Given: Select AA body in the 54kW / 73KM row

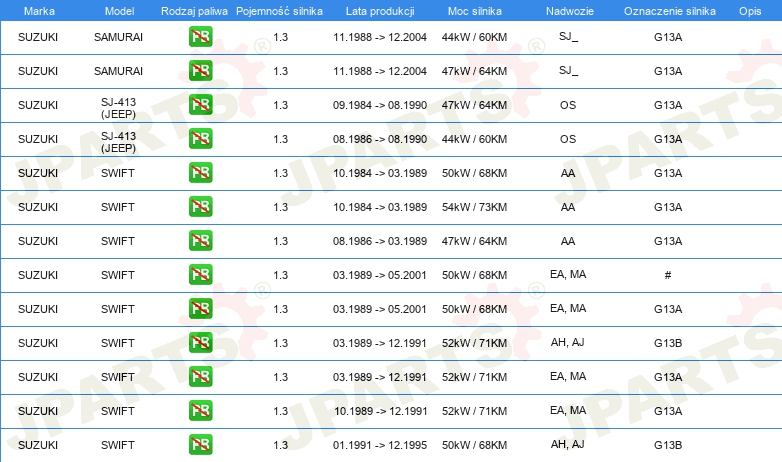Looking at the screenshot, I should [x=568, y=207].
